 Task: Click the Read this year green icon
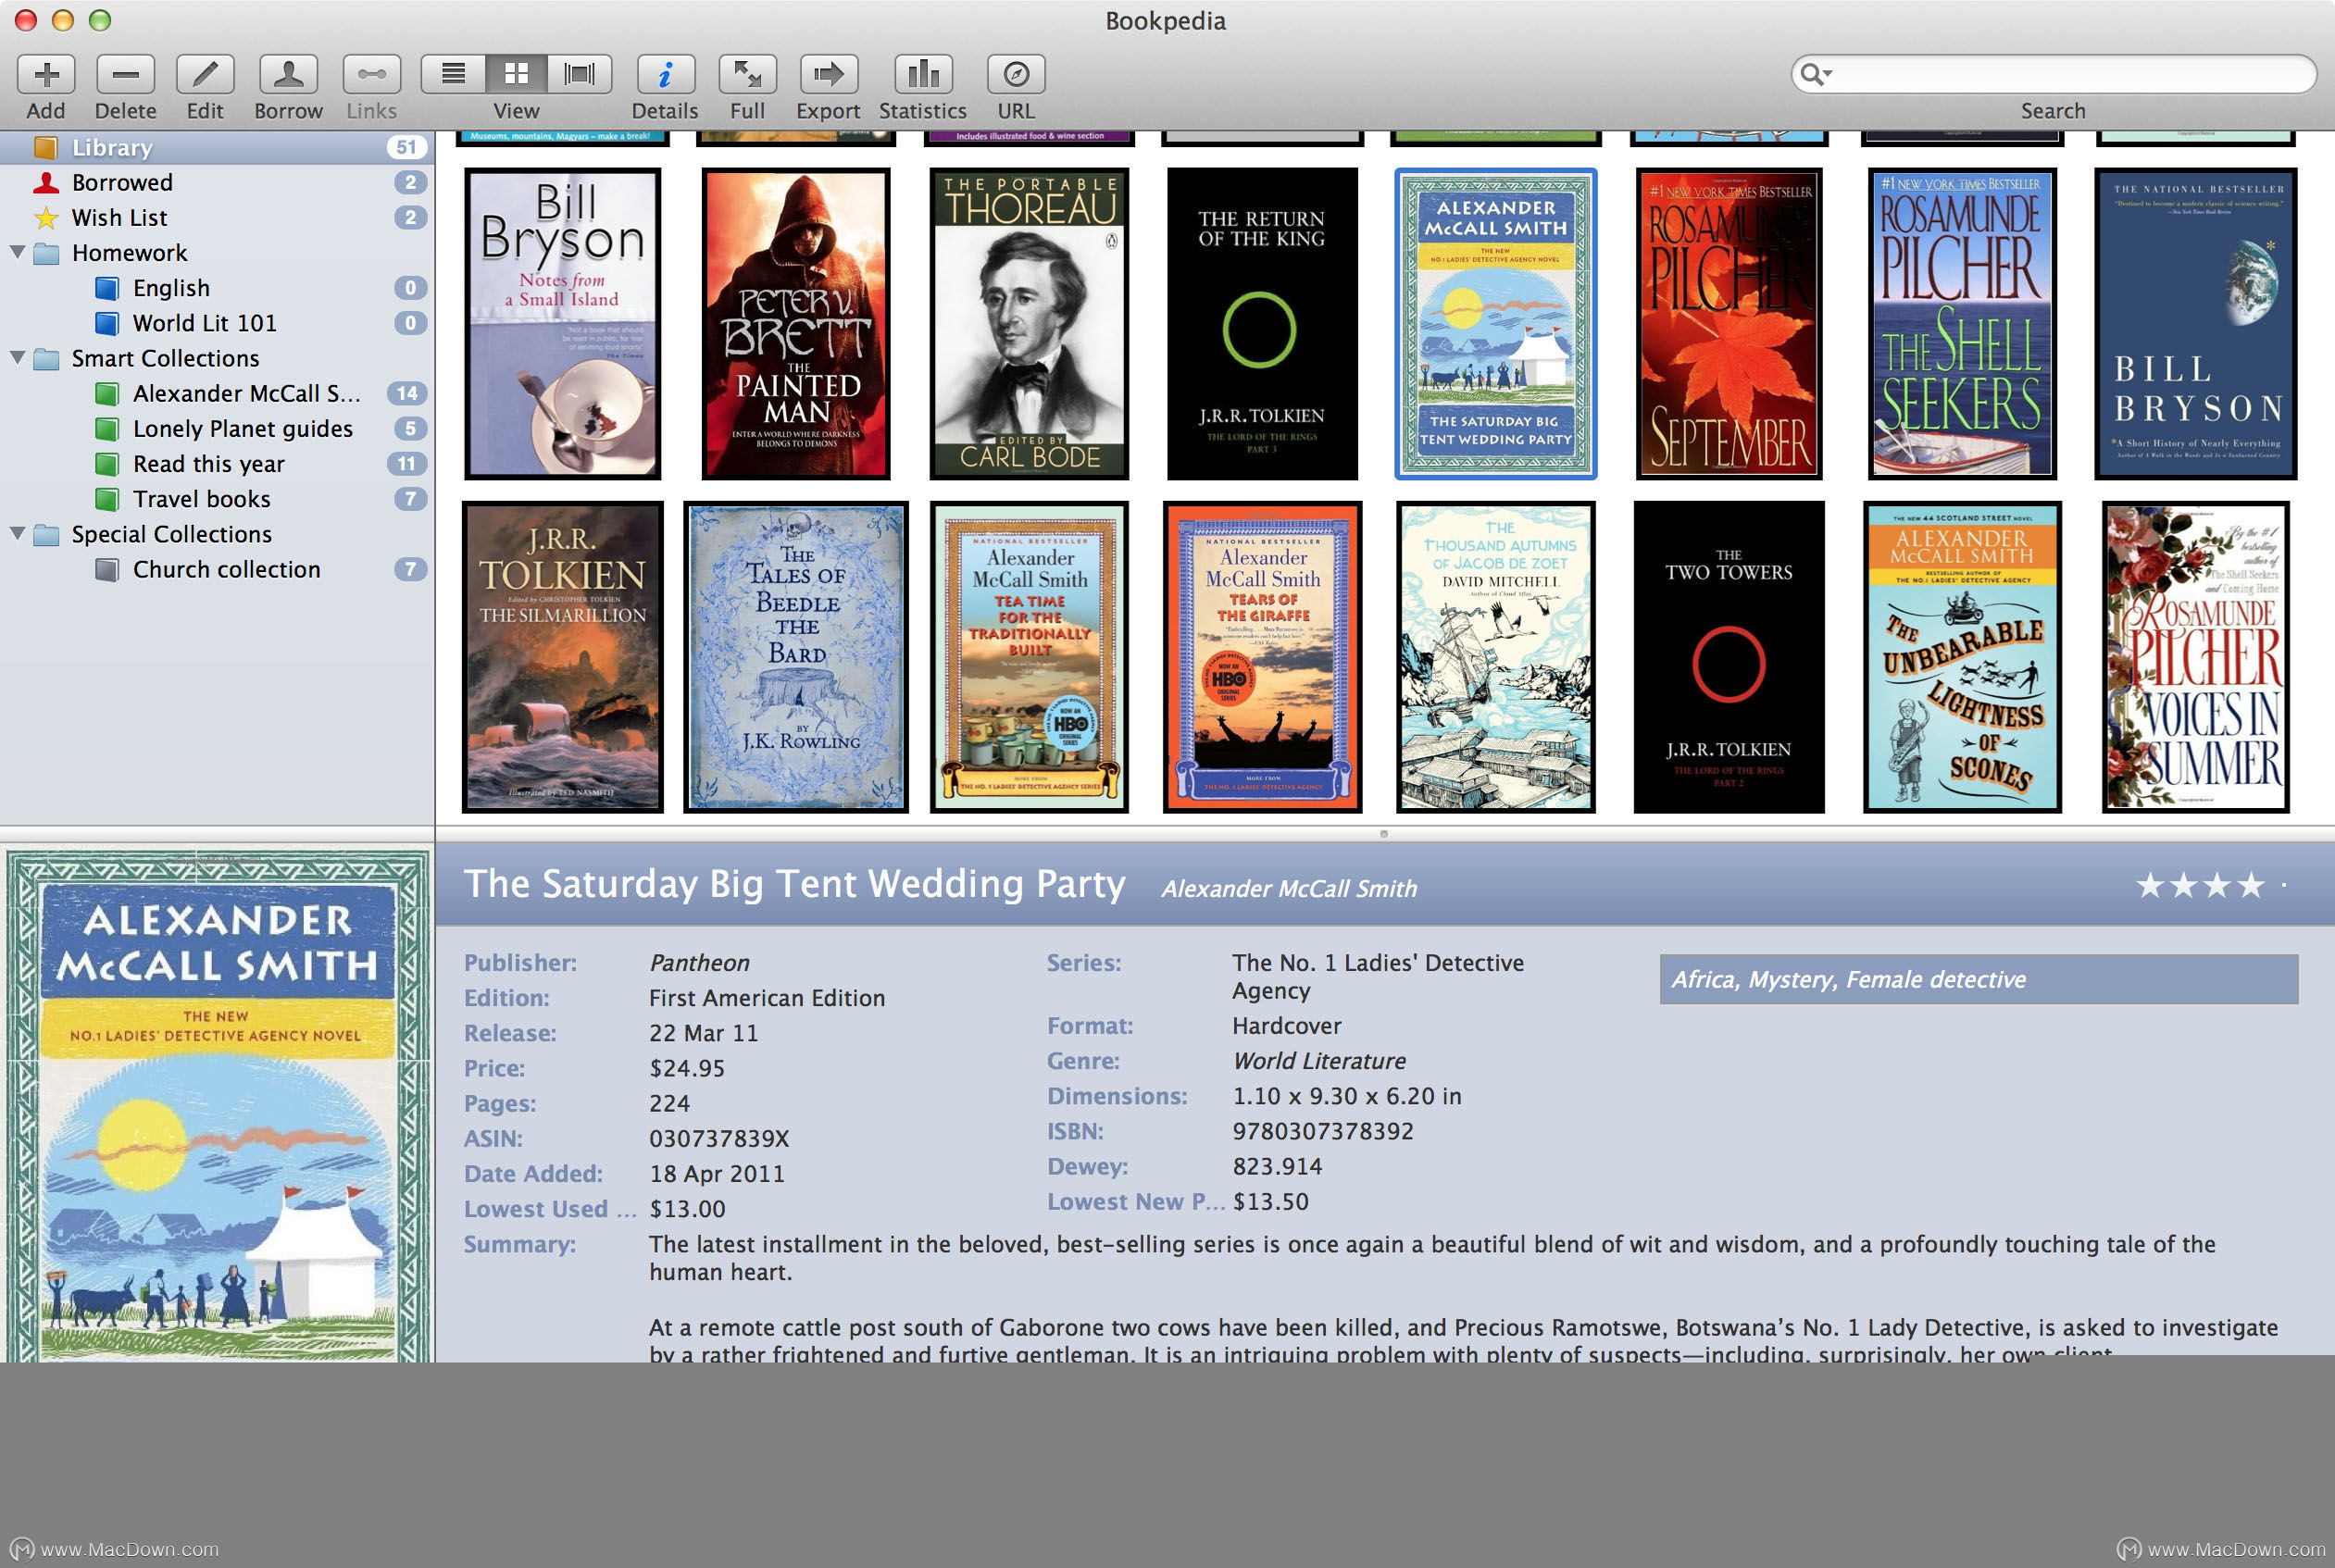(x=107, y=463)
